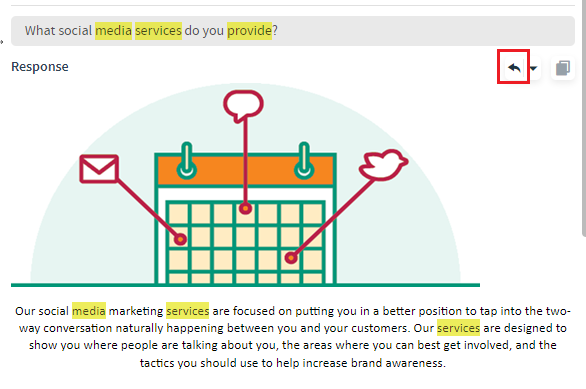Click the bird icon in the illustration
The width and height of the screenshot is (586, 389).
(x=383, y=165)
